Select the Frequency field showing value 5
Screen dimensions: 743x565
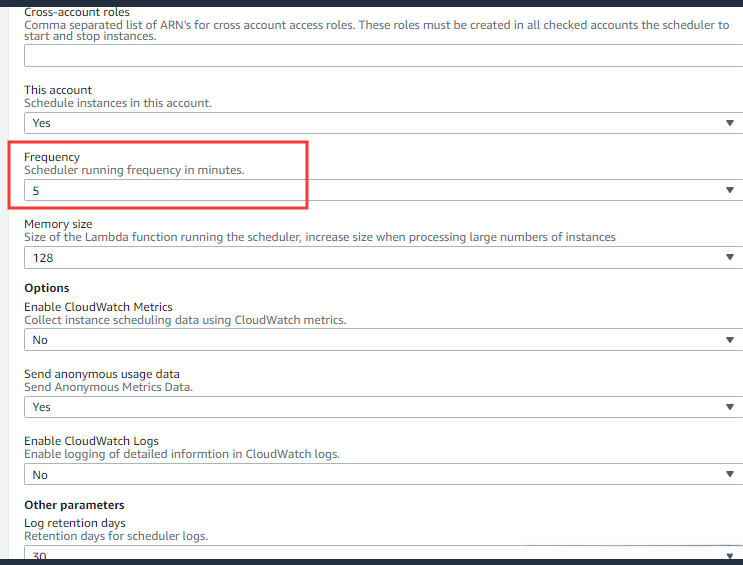pyautogui.click(x=380, y=190)
